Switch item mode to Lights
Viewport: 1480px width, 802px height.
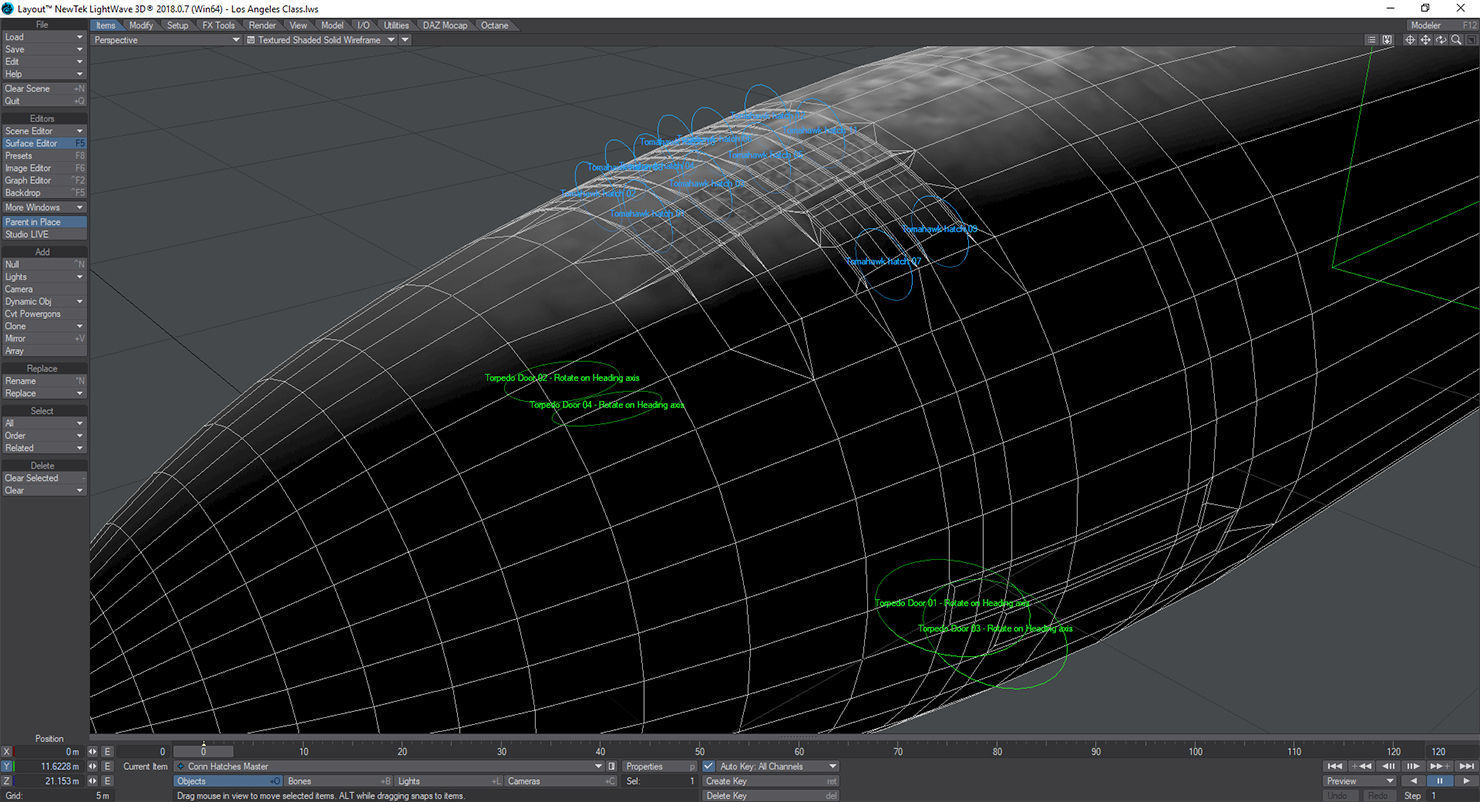click(449, 781)
